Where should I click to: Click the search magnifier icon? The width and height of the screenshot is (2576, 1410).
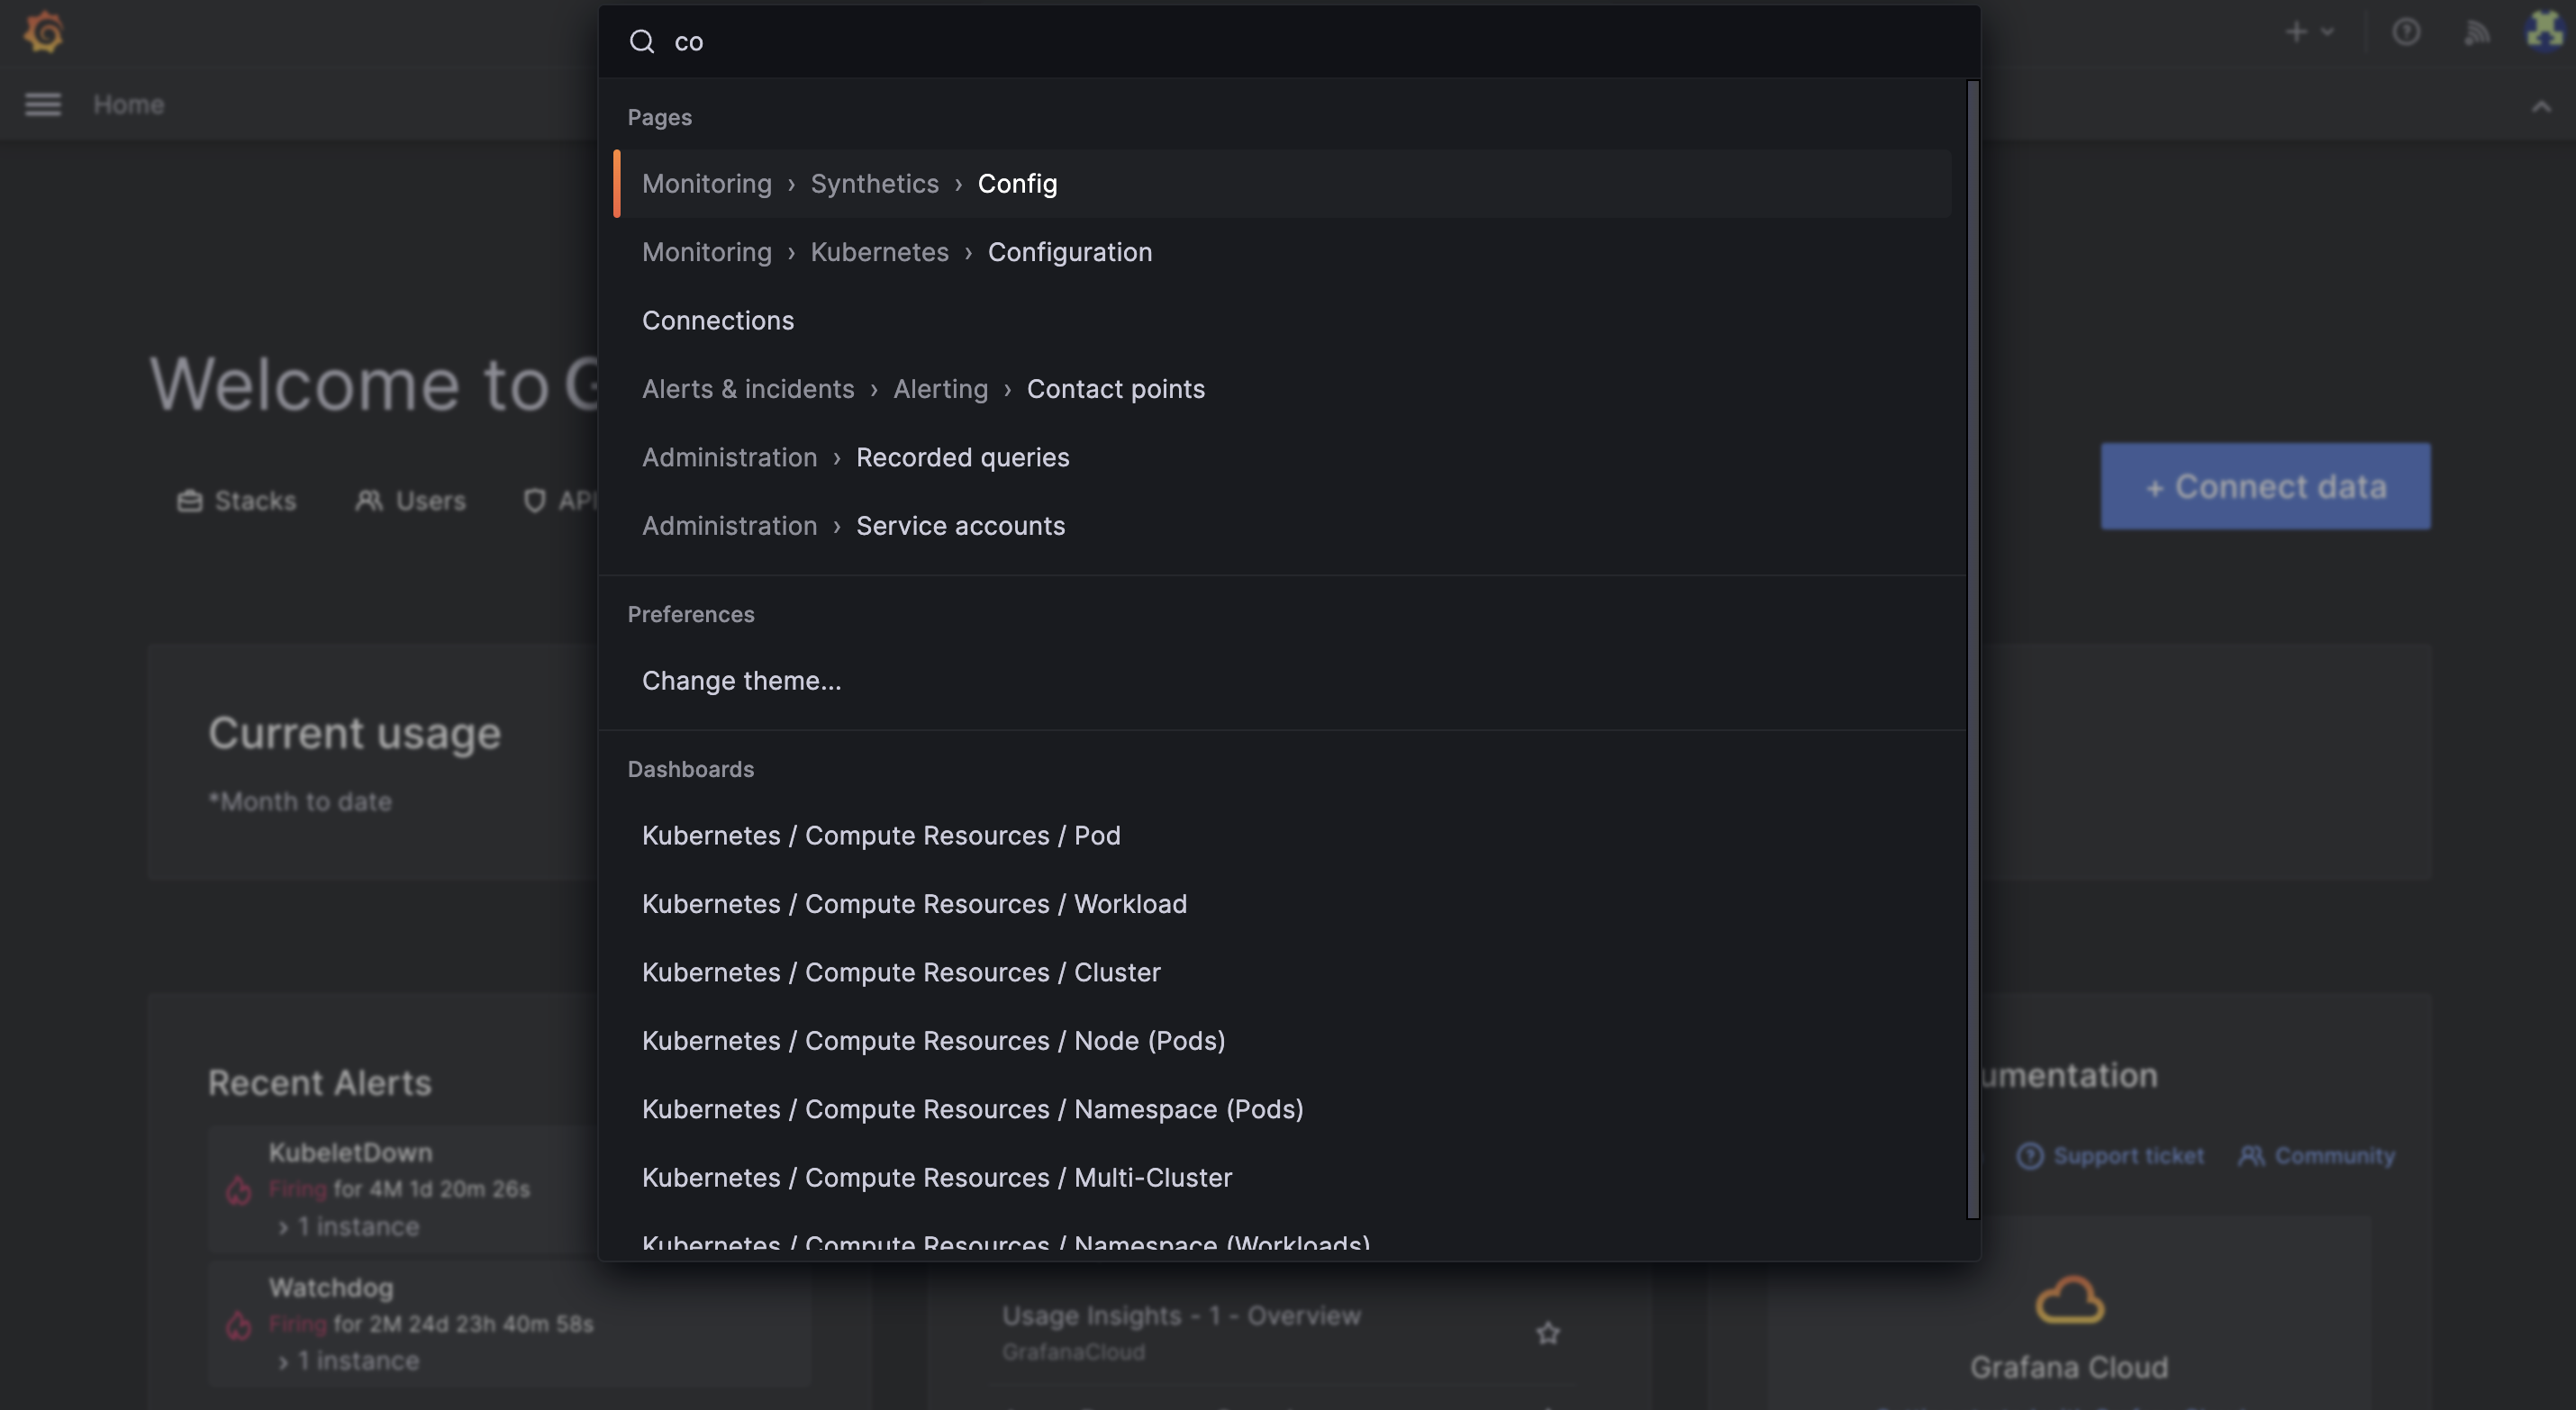[x=642, y=41]
